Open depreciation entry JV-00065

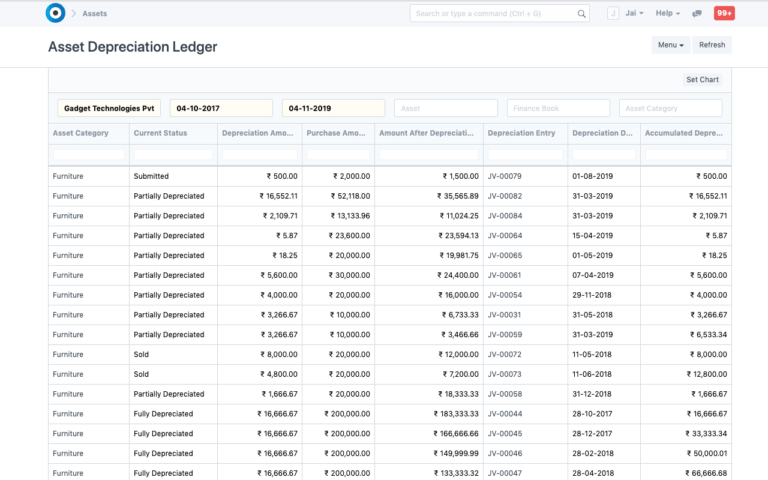[504, 255]
